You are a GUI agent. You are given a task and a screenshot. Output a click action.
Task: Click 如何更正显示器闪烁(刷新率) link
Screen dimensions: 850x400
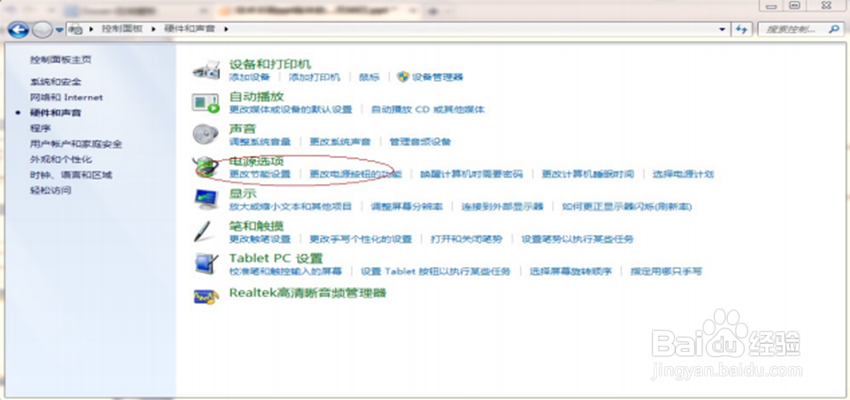(x=627, y=207)
